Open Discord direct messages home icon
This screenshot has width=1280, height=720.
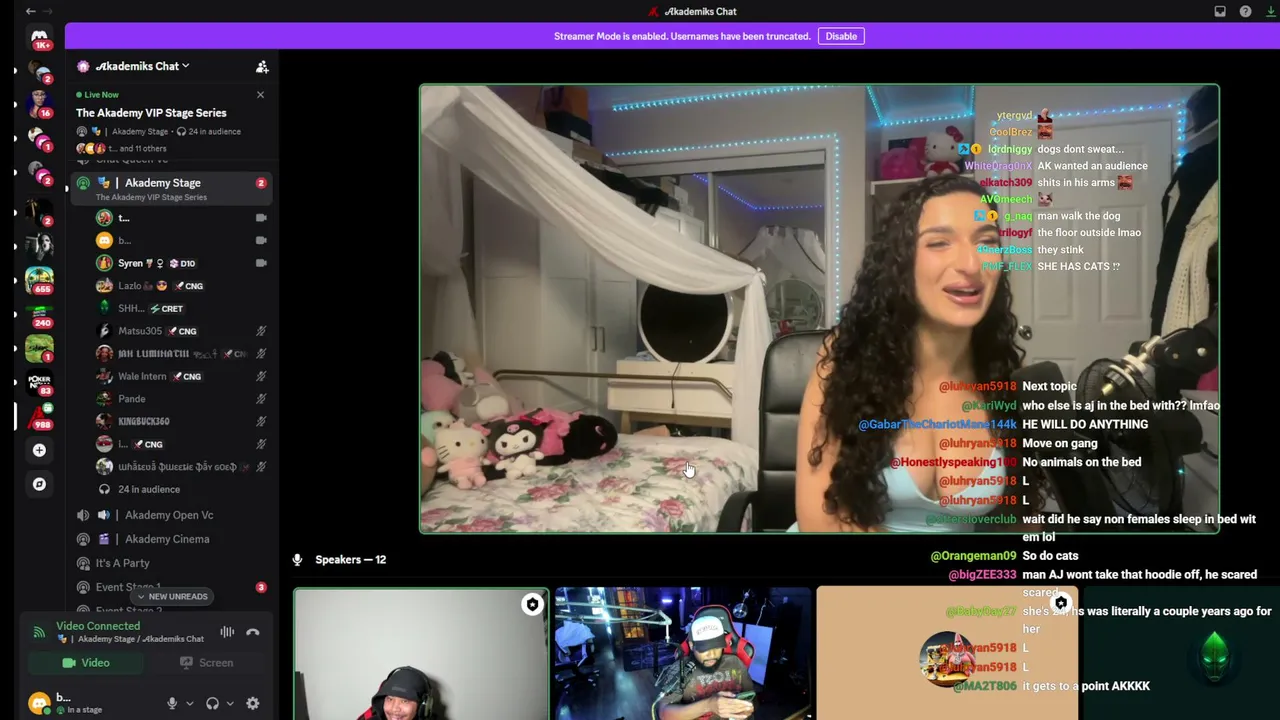[x=39, y=38]
